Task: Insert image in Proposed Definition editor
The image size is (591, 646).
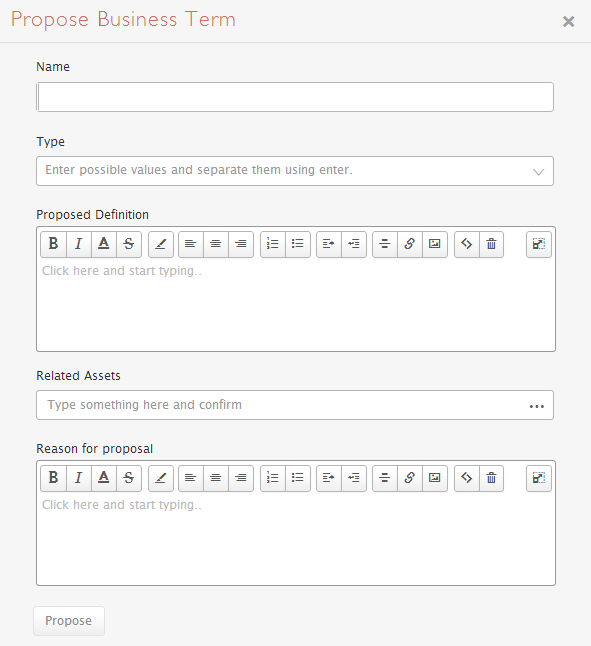Action: (434, 244)
